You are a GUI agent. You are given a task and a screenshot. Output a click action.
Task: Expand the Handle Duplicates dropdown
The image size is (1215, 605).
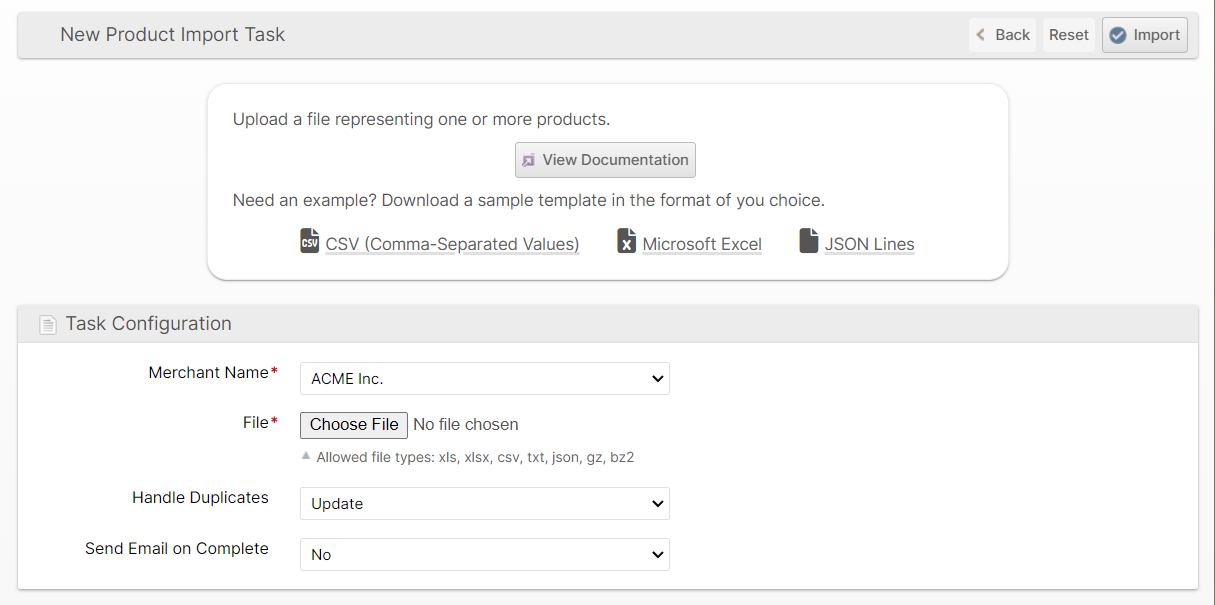[x=484, y=504]
